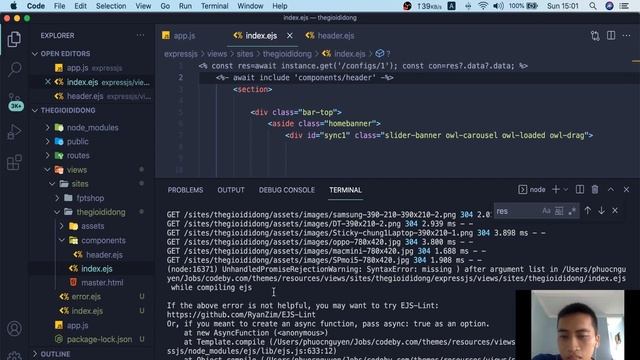Toggle regular expression in terminal find
This screenshot has width=640, height=360.
pos(572,211)
